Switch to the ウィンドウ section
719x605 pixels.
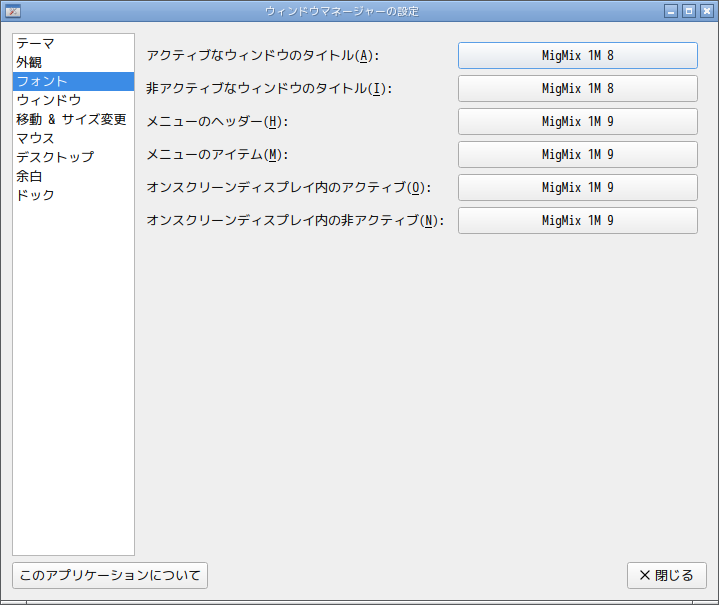[49, 100]
